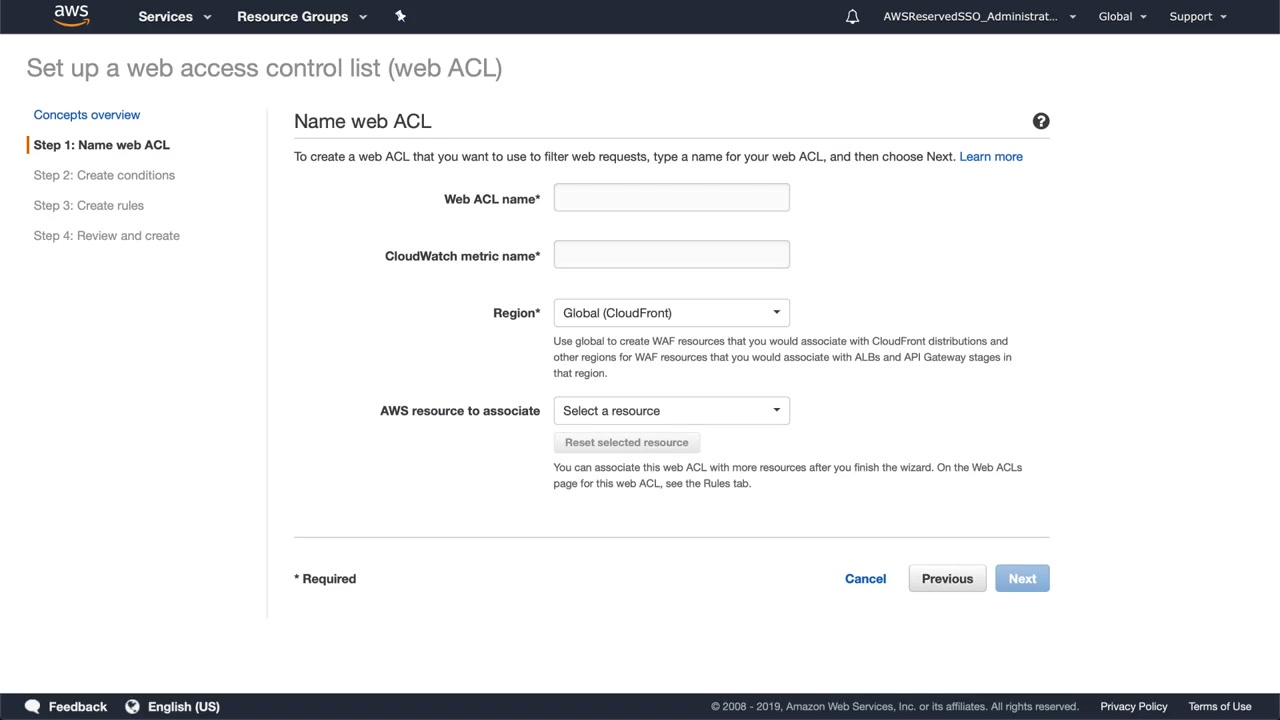Click the pin shortcut icon in navbar
This screenshot has height=720, width=1280.
point(400,16)
